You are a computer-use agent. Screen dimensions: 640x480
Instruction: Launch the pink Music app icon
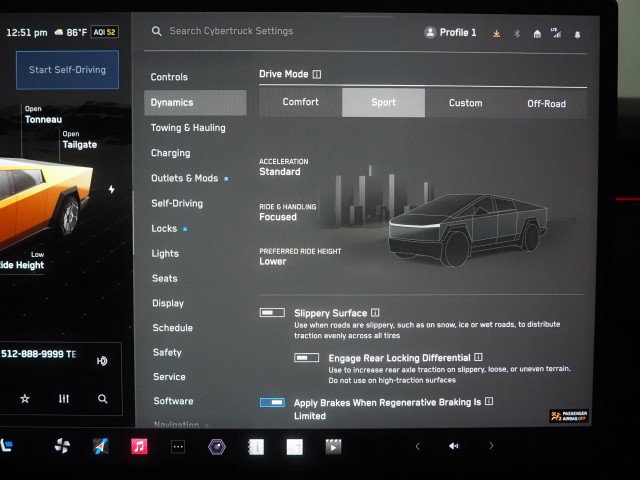click(139, 446)
